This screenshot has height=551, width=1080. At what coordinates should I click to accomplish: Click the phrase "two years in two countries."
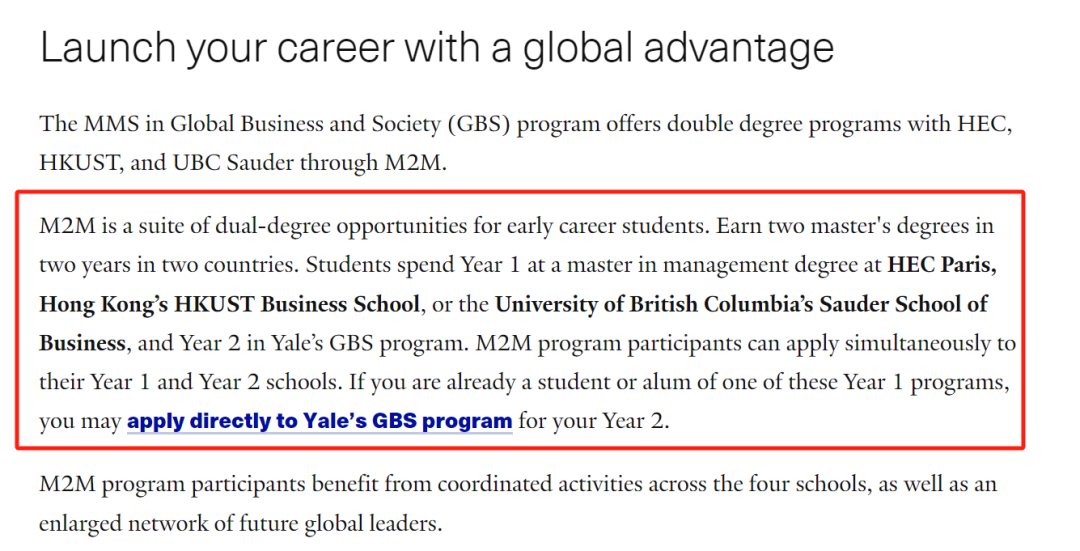[169, 265]
